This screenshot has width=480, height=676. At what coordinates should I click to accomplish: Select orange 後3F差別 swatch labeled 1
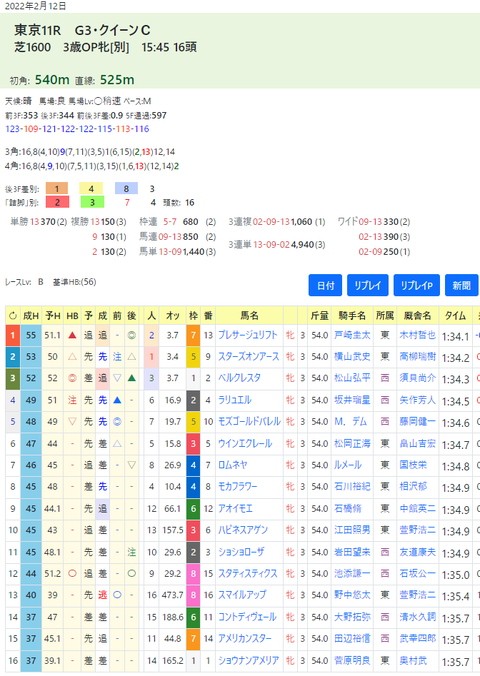(x=56, y=188)
